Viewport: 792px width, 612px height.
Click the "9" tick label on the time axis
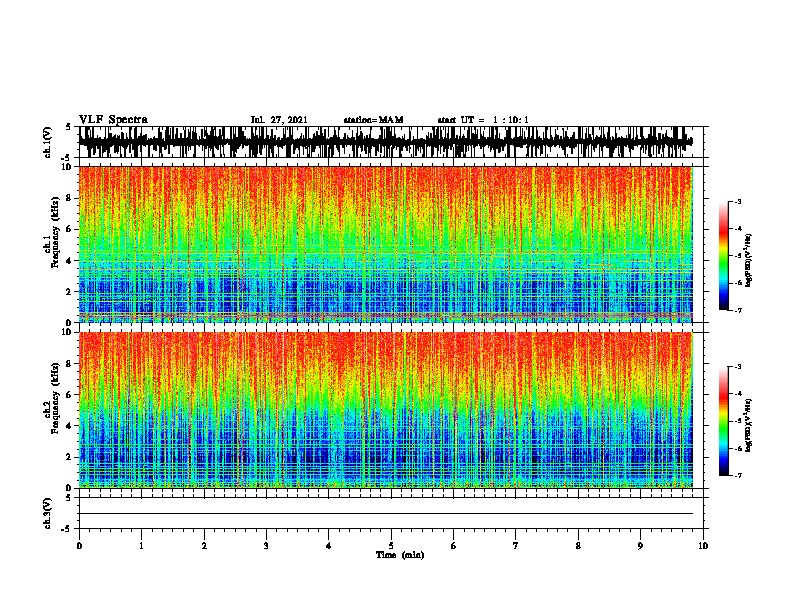coord(640,546)
